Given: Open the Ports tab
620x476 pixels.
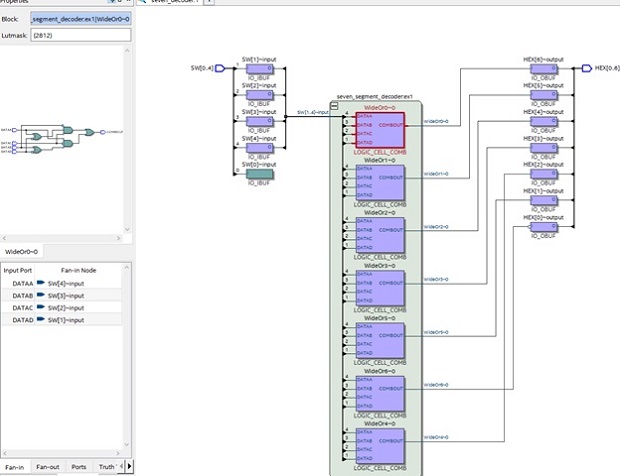Looking at the screenshot, I should (78, 466).
